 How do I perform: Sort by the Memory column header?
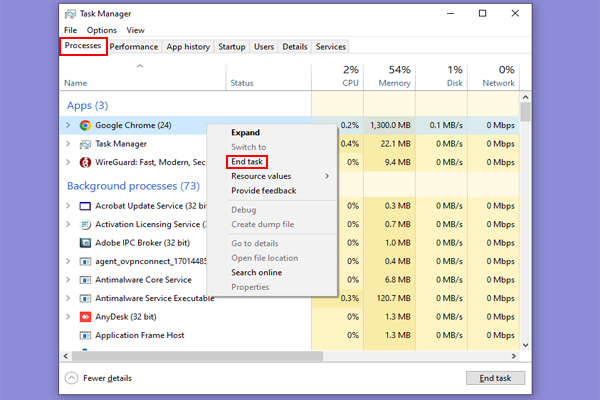[390, 77]
